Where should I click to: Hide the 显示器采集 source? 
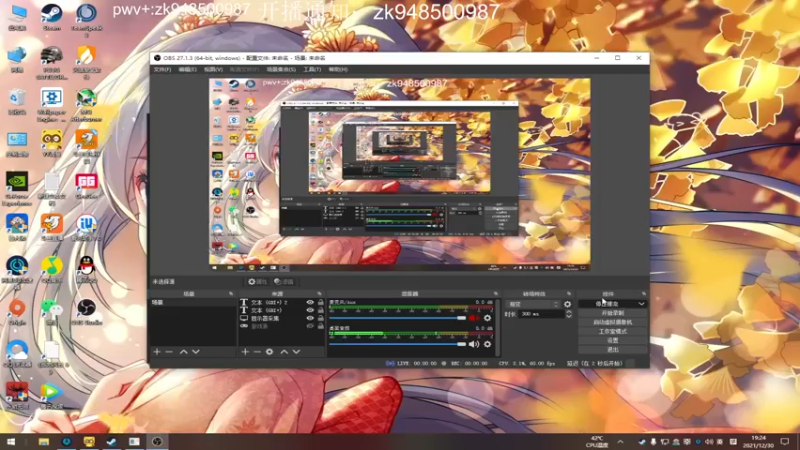tap(310, 318)
